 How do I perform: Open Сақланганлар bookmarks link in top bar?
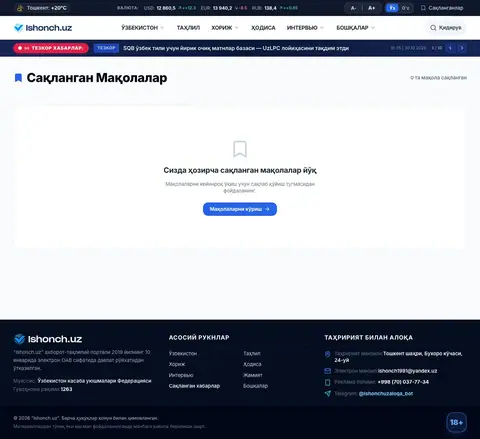(x=442, y=8)
